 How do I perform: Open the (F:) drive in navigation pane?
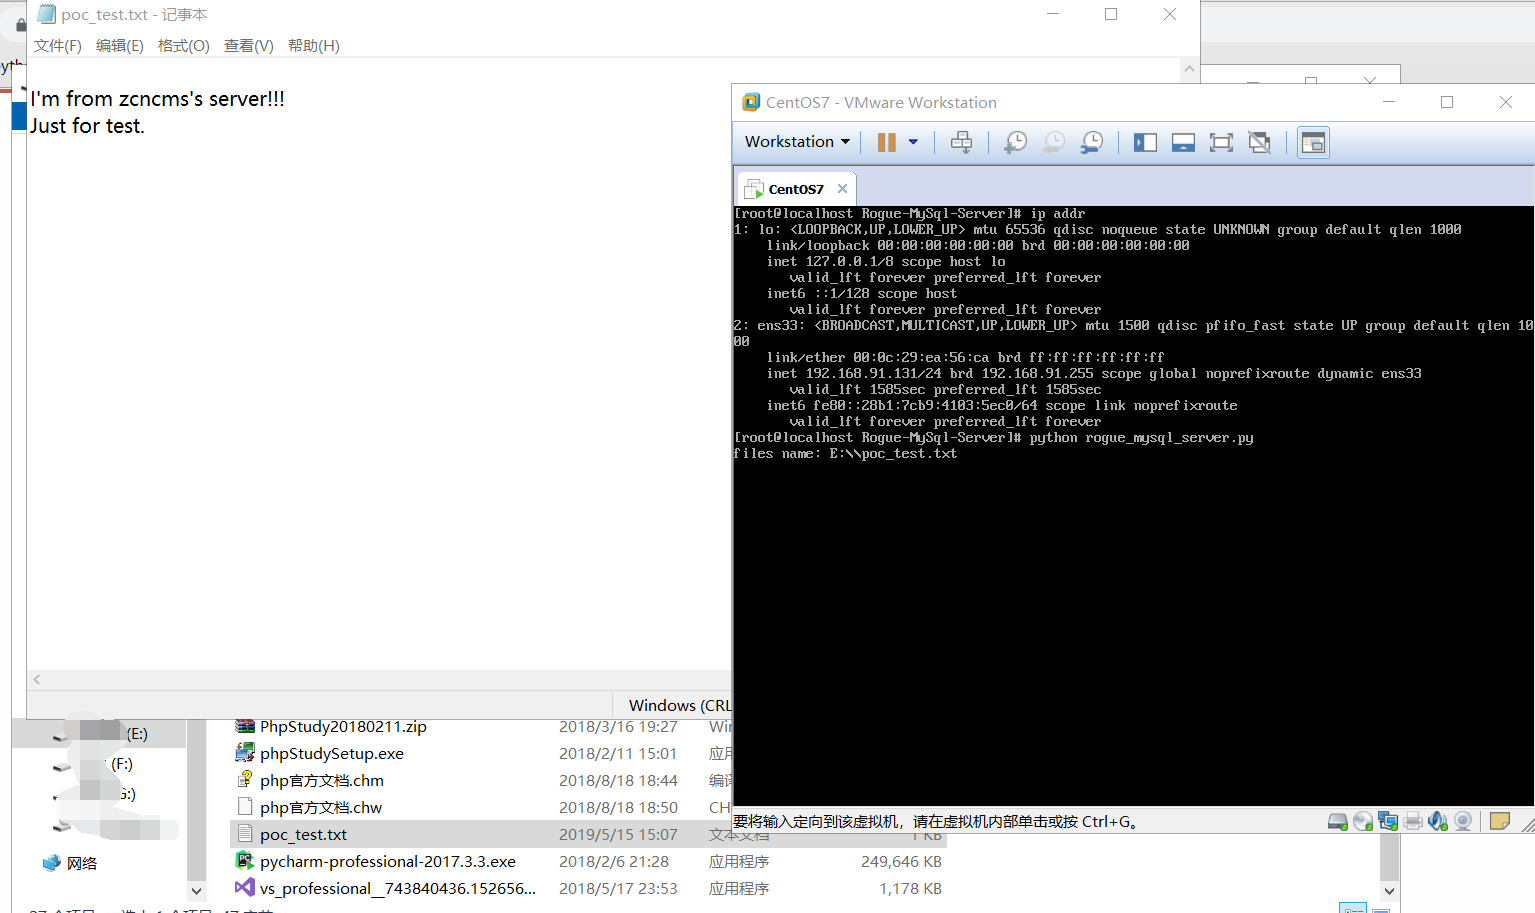click(x=121, y=764)
